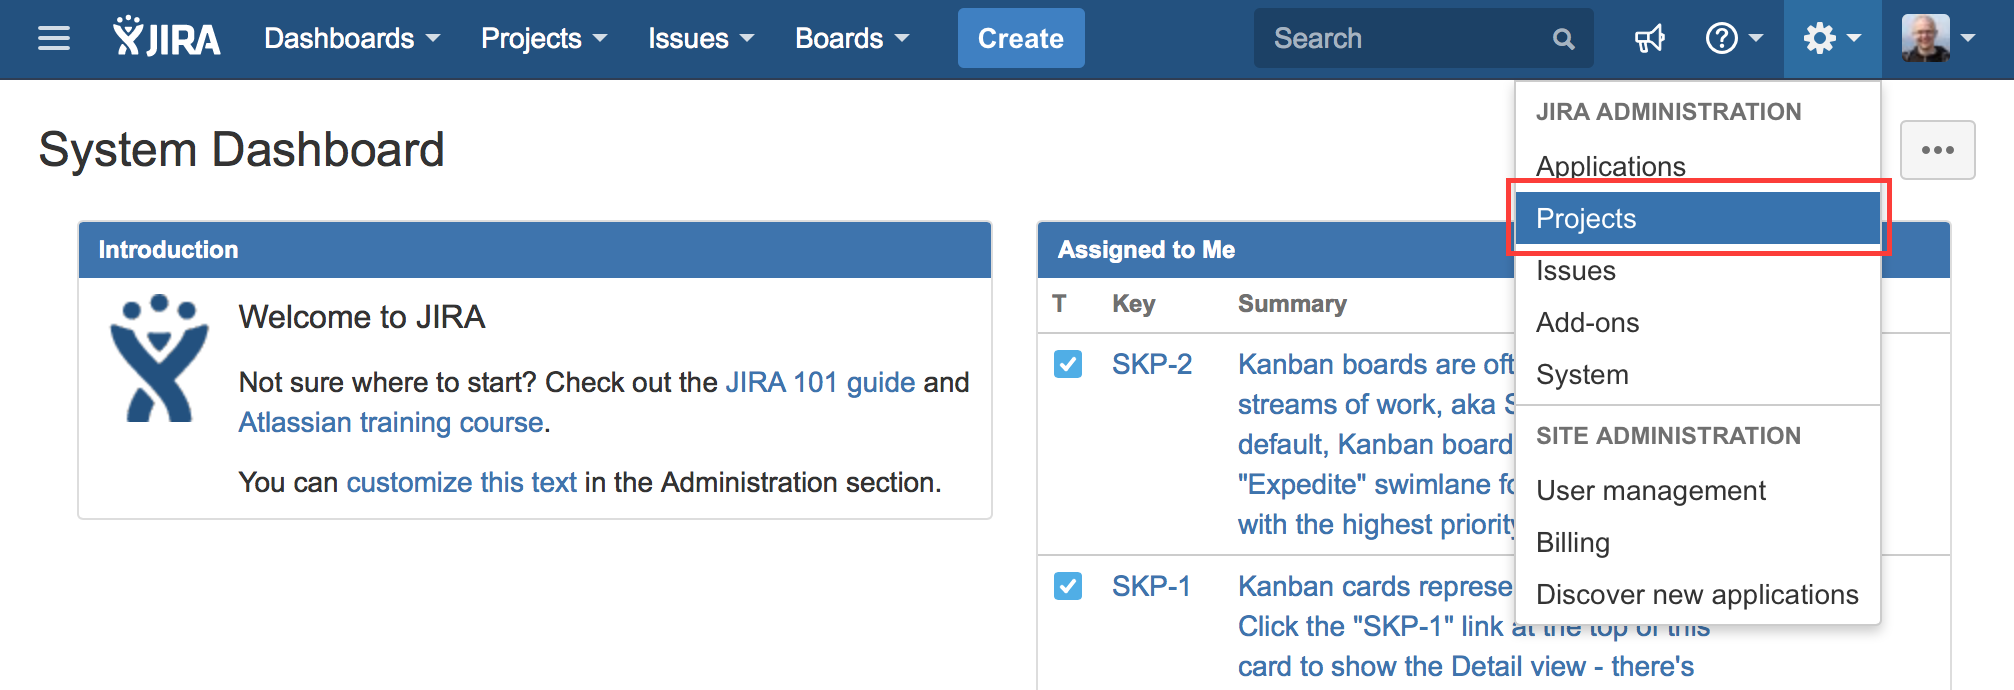Open issue SKP-1 key link
The image size is (2014, 690).
(1151, 586)
